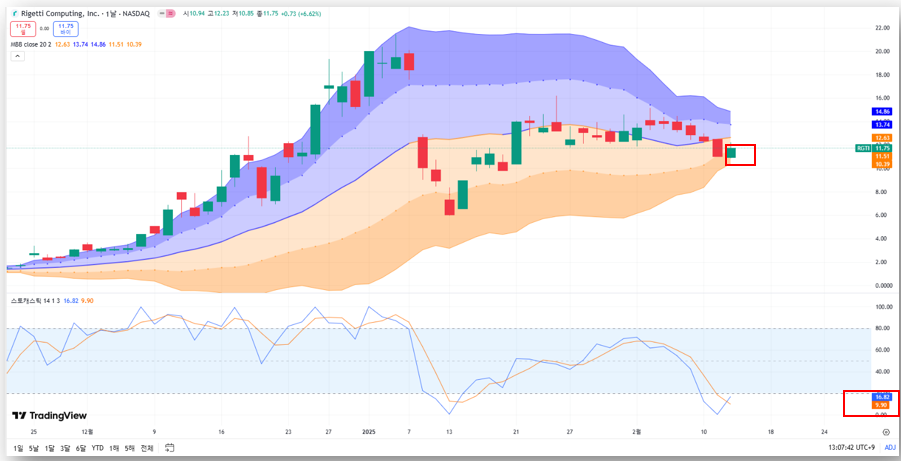
Task: Click the Rigetti Computing symbol logo icon
Action: click(14, 14)
